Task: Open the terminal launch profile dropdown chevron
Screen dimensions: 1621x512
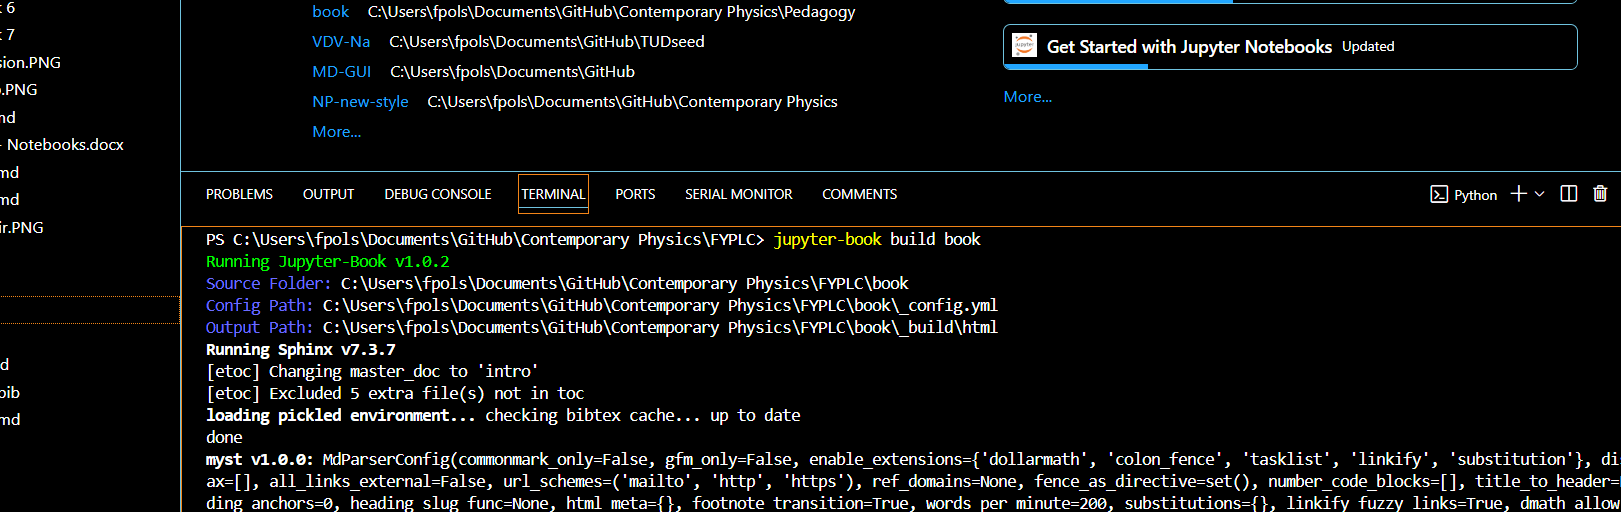Action: pos(1539,194)
